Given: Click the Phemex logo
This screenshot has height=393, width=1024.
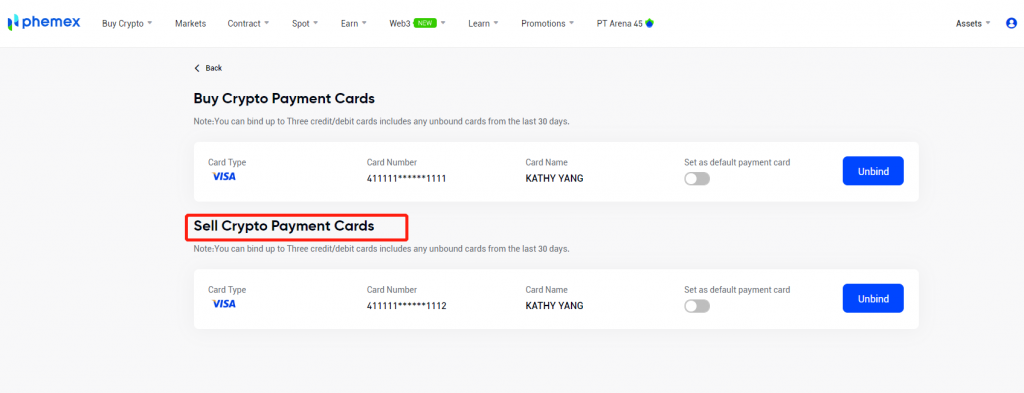Looking at the screenshot, I should [44, 22].
